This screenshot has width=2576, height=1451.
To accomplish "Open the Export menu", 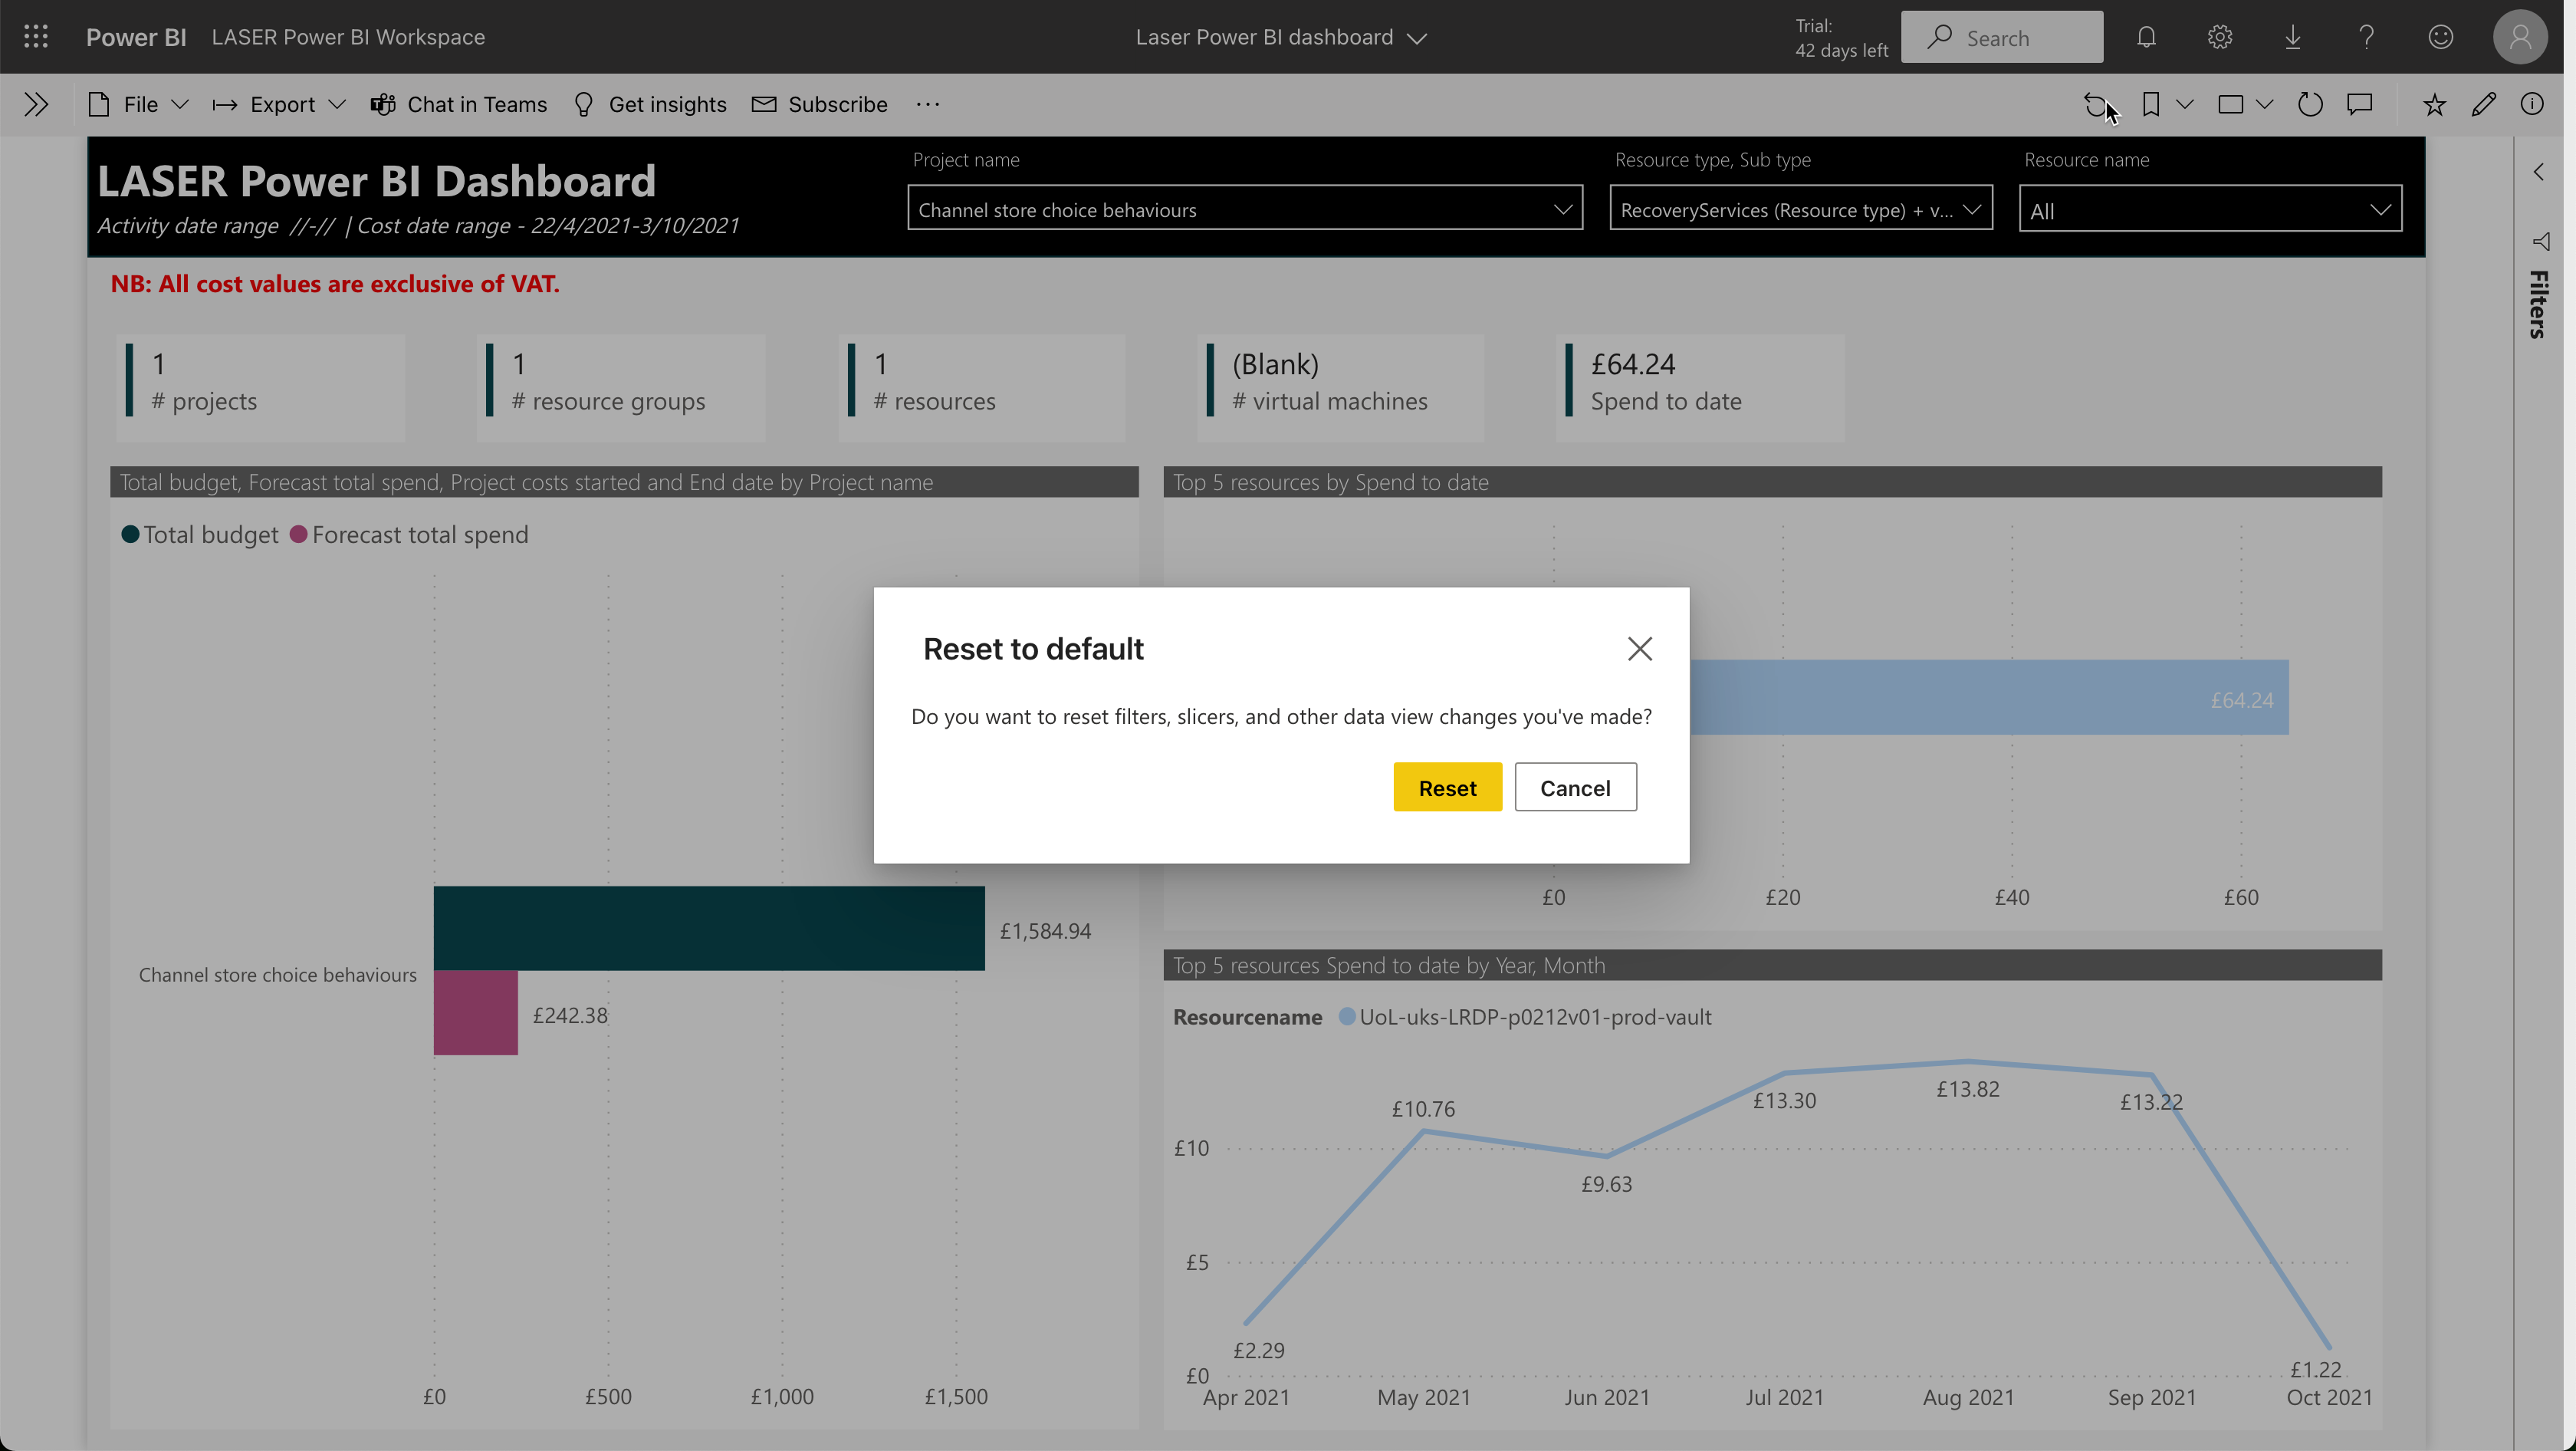I will [x=280, y=104].
